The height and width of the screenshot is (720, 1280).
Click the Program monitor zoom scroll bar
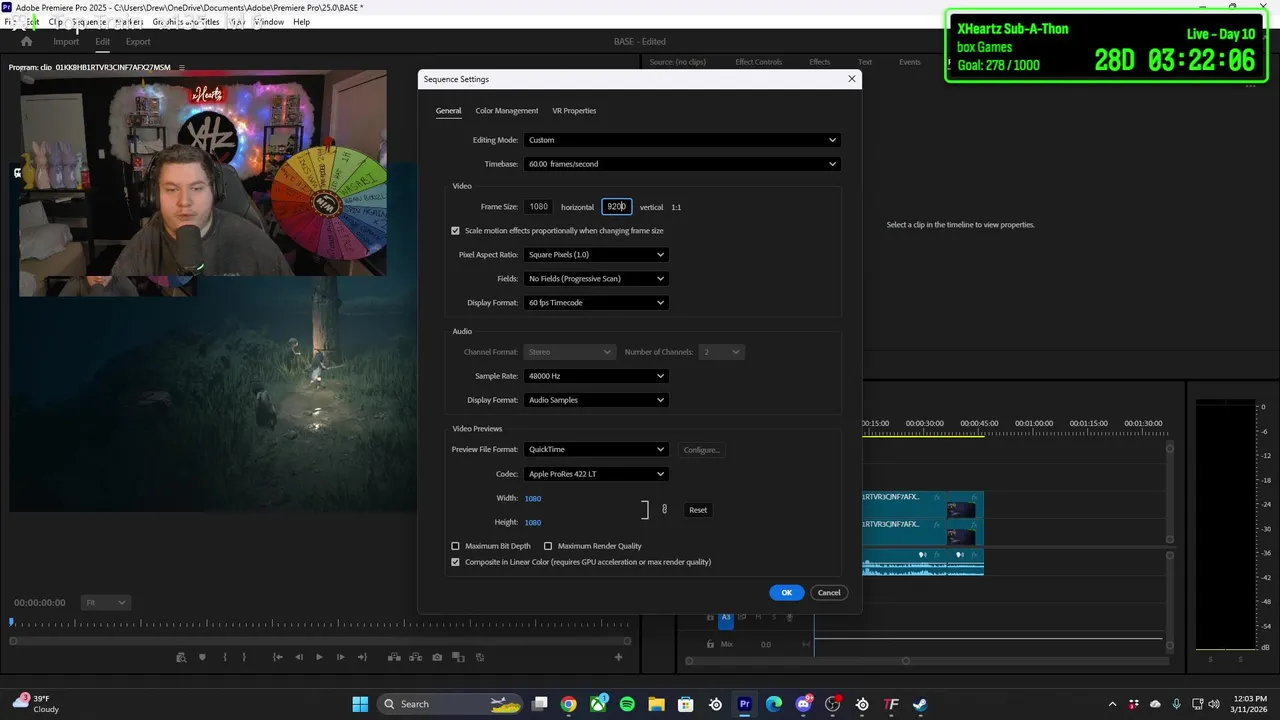pyautogui.click(x=320, y=641)
